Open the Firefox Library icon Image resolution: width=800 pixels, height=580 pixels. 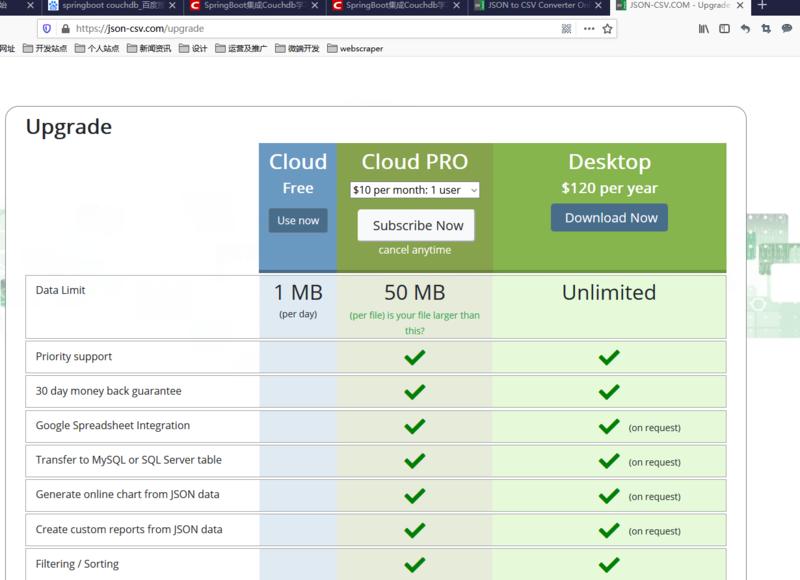(703, 29)
